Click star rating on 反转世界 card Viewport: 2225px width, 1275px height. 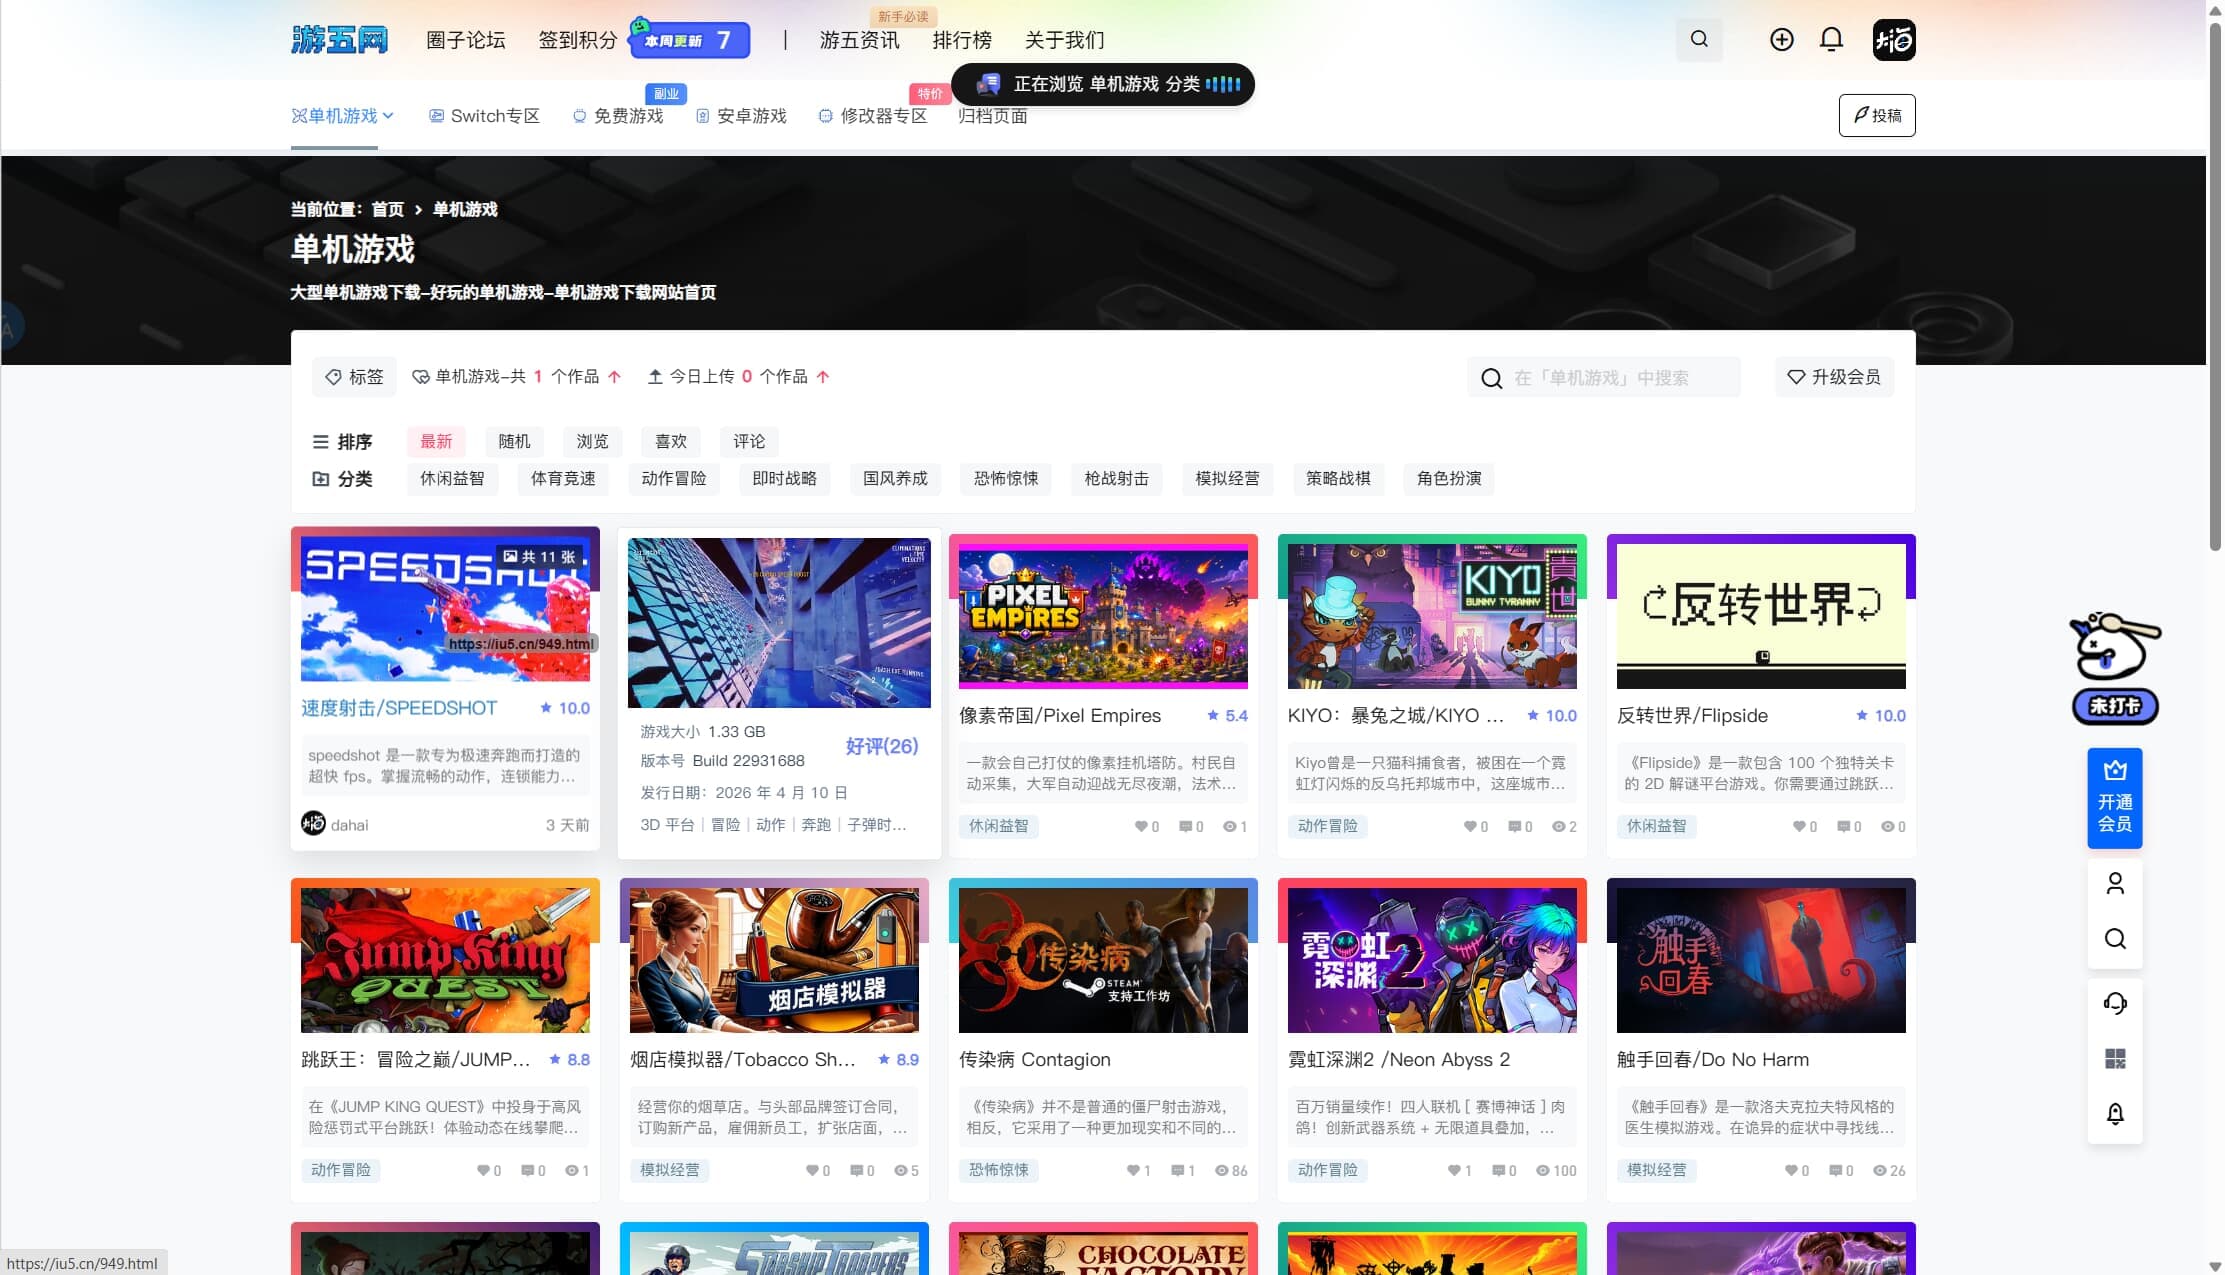coord(1881,716)
